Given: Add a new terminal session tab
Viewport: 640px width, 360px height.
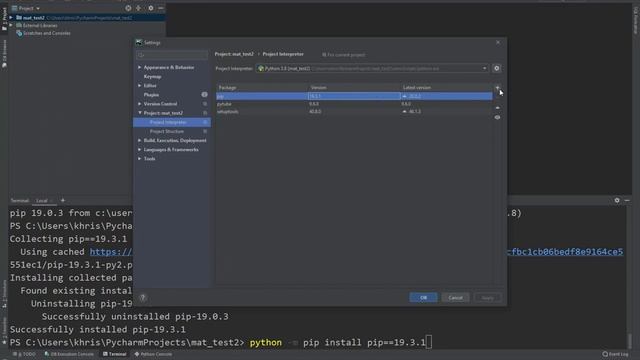Looking at the screenshot, I should click(62, 200).
